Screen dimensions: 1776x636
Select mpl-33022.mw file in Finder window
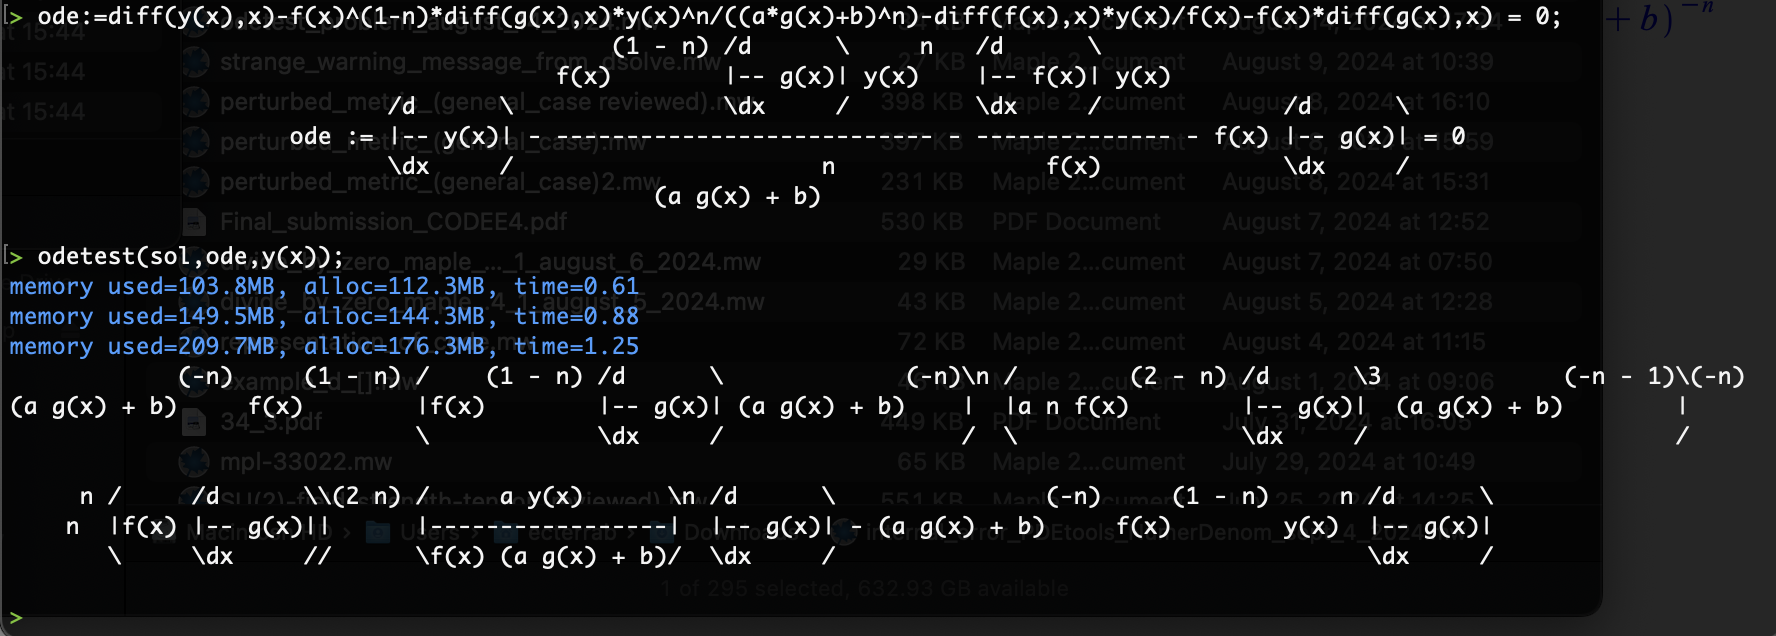click(x=306, y=462)
